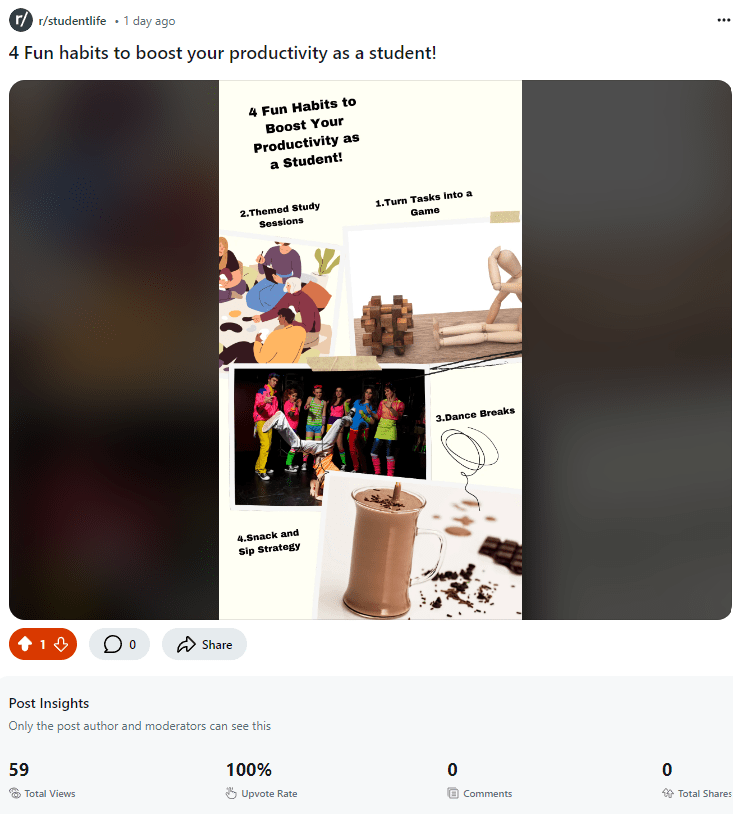
Task: Open the r/studentlife subreddit link
Action: click(x=72, y=21)
